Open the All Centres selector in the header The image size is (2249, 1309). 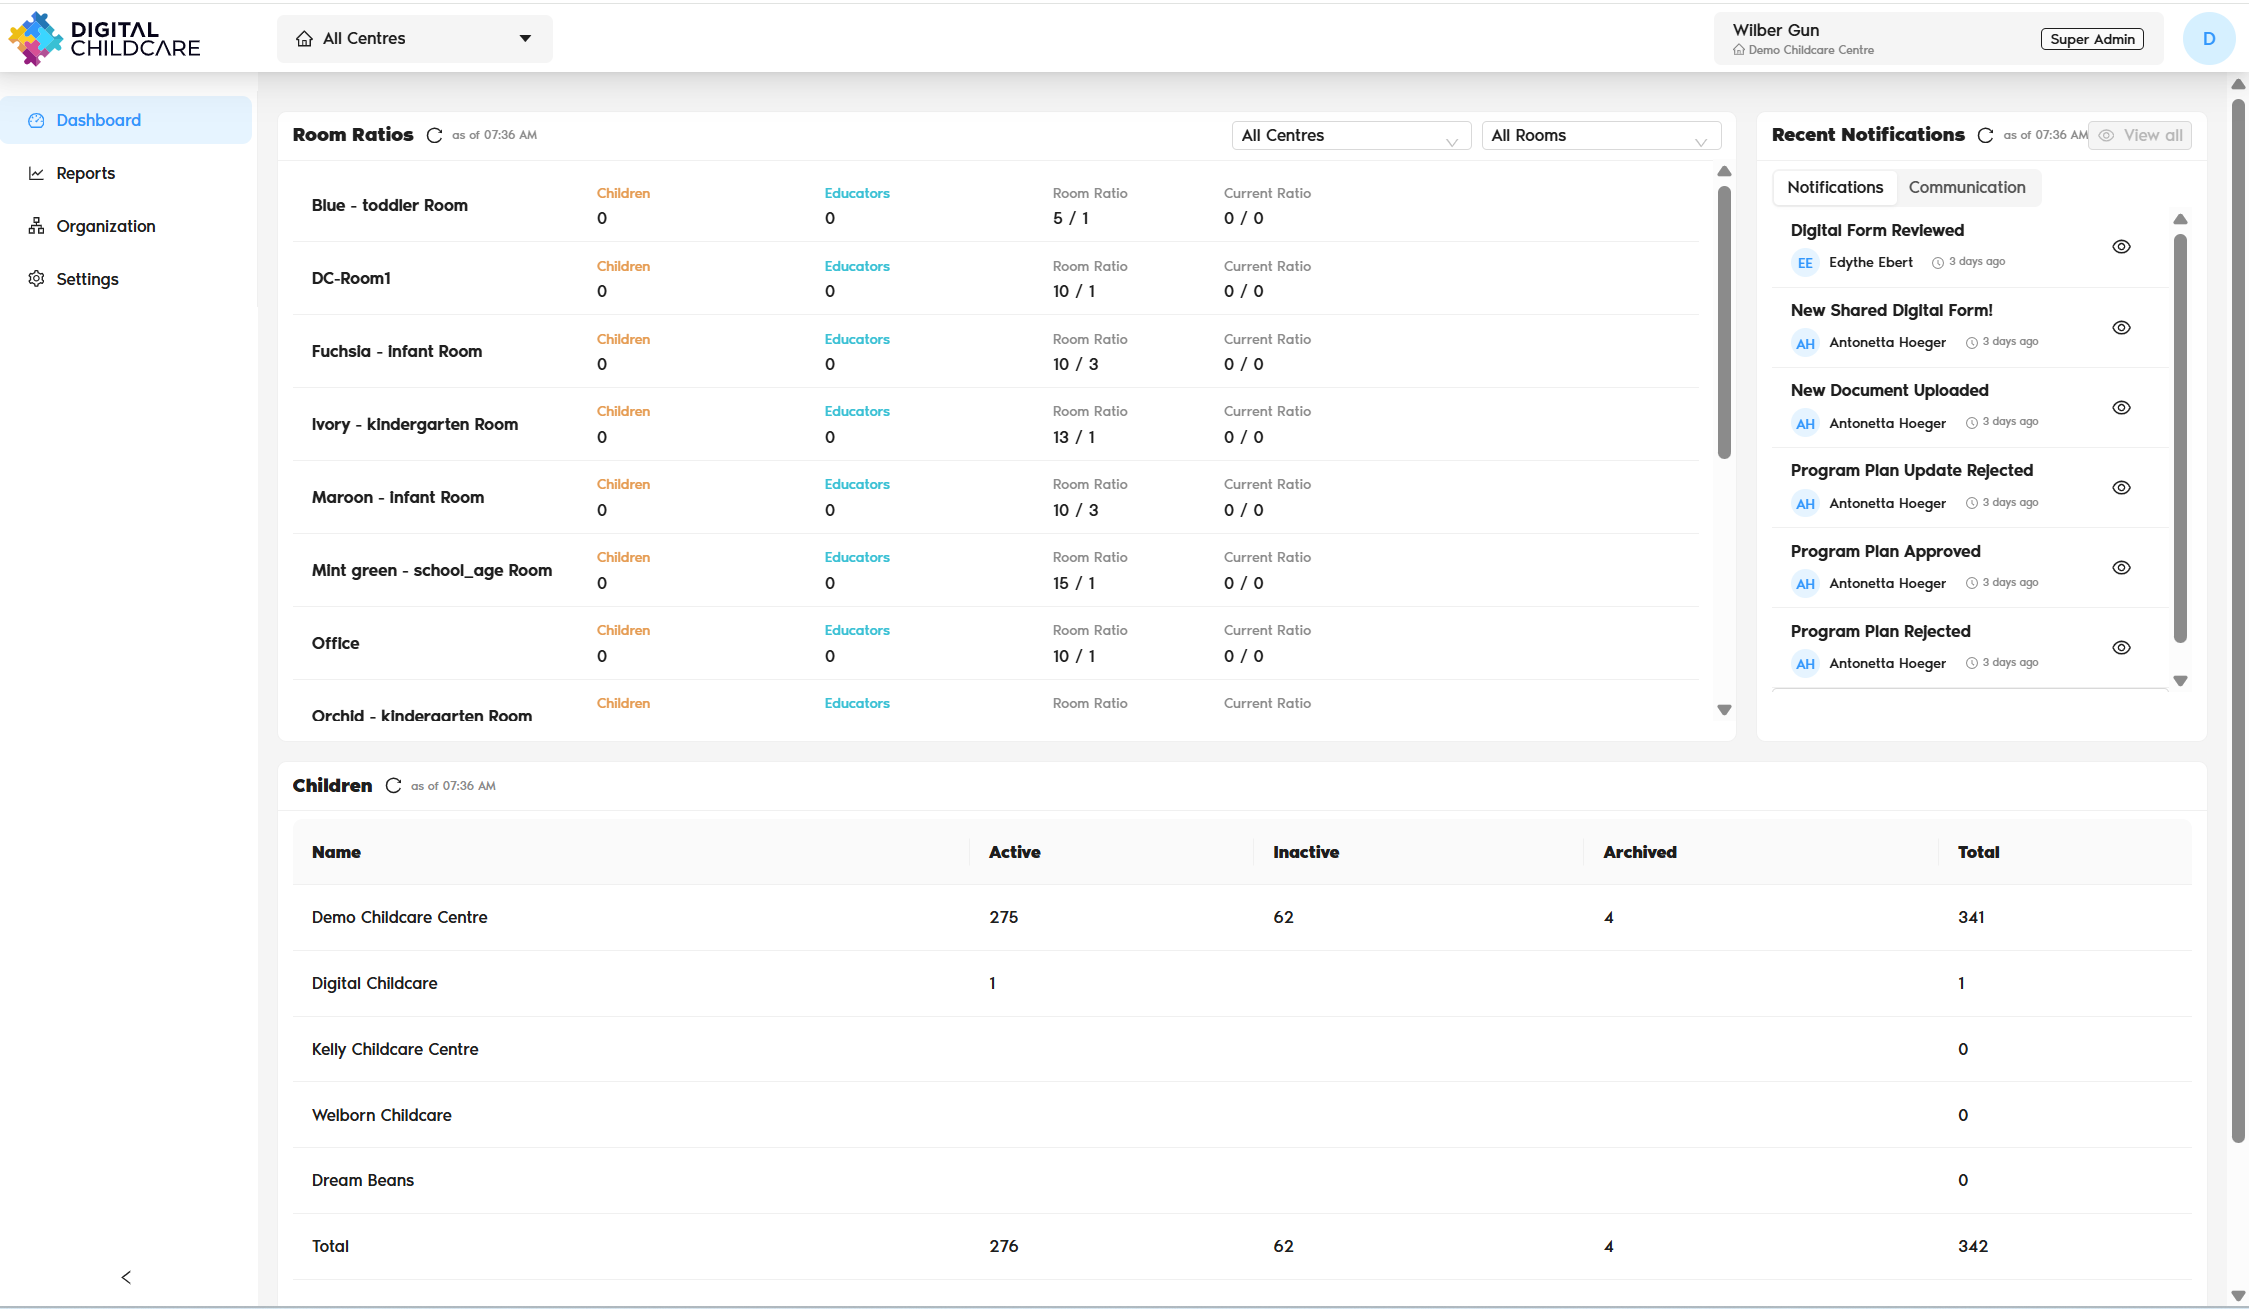pyautogui.click(x=414, y=38)
